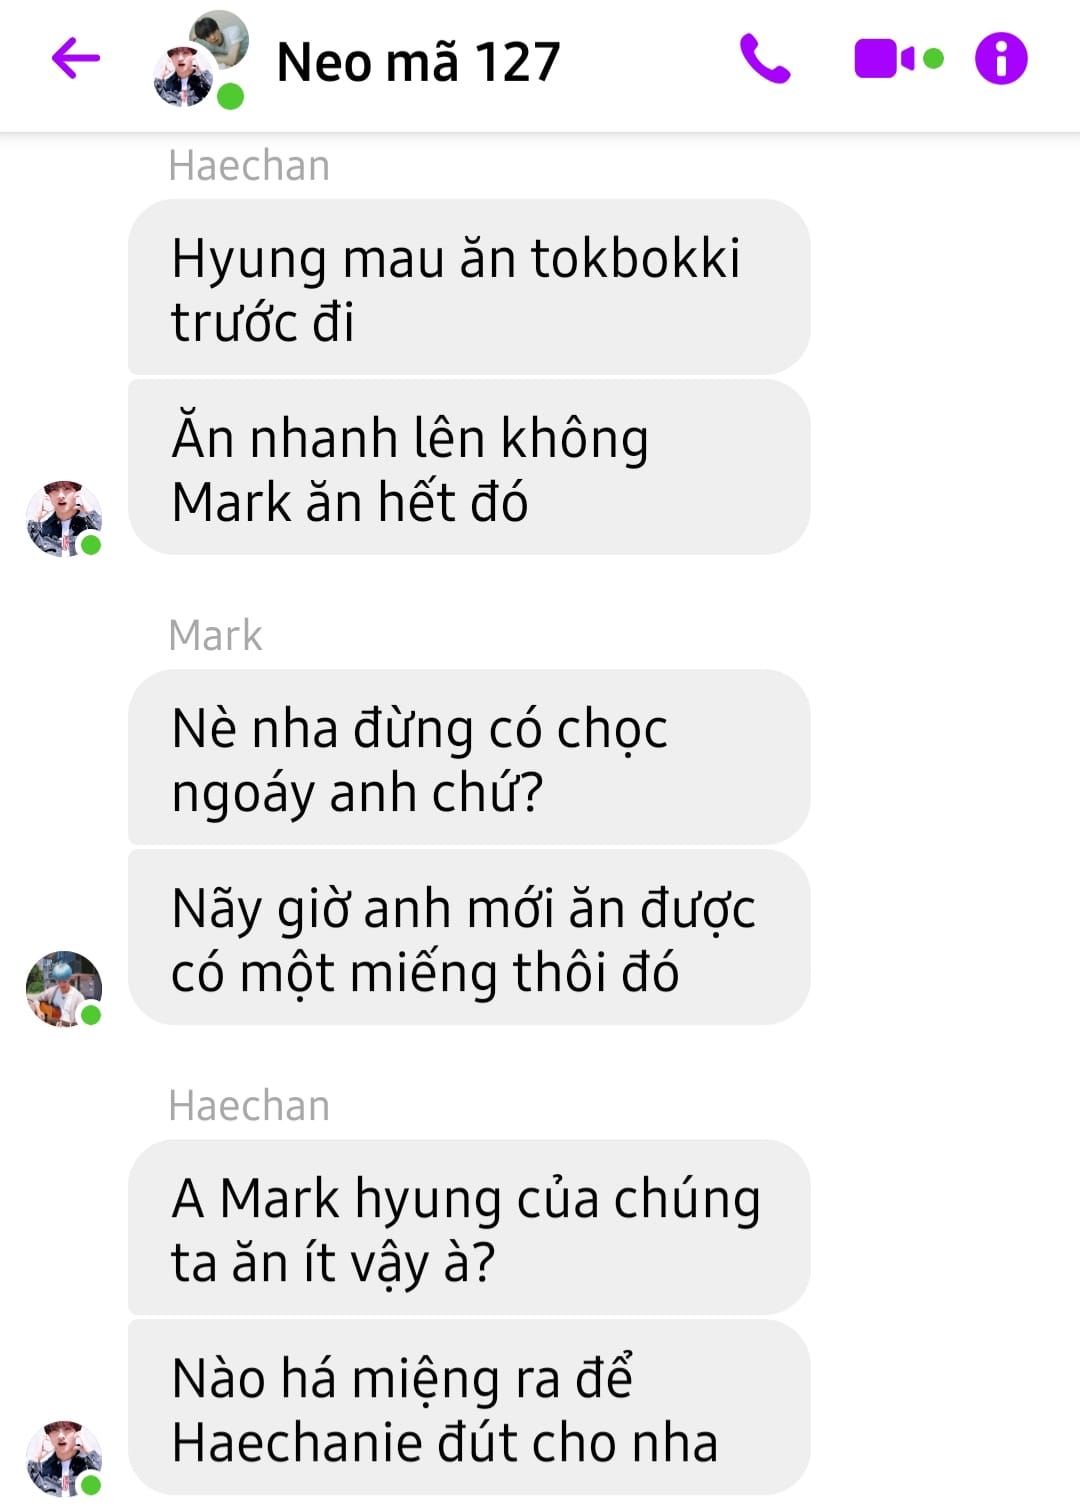This screenshot has height=1508, width=1080.
Task: Tap the Mark sender name label
Action: 215,635
